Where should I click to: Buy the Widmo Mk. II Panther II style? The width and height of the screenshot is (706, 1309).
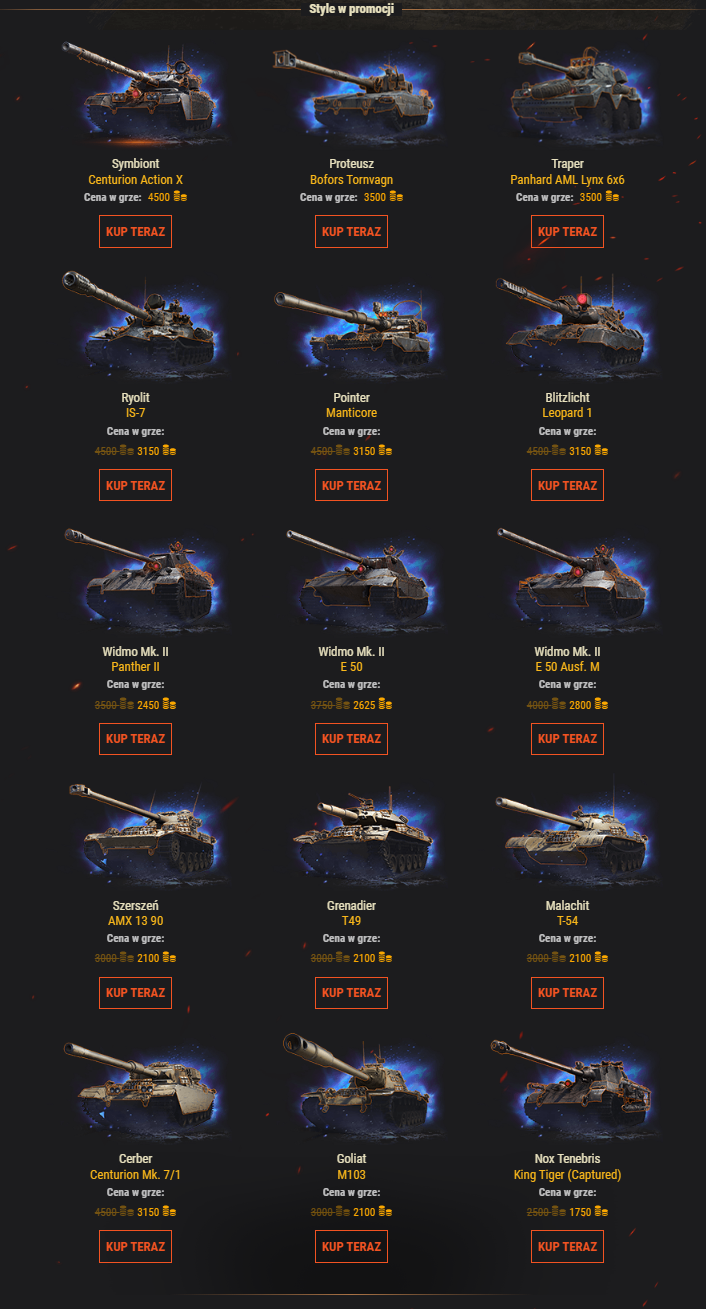(x=136, y=739)
